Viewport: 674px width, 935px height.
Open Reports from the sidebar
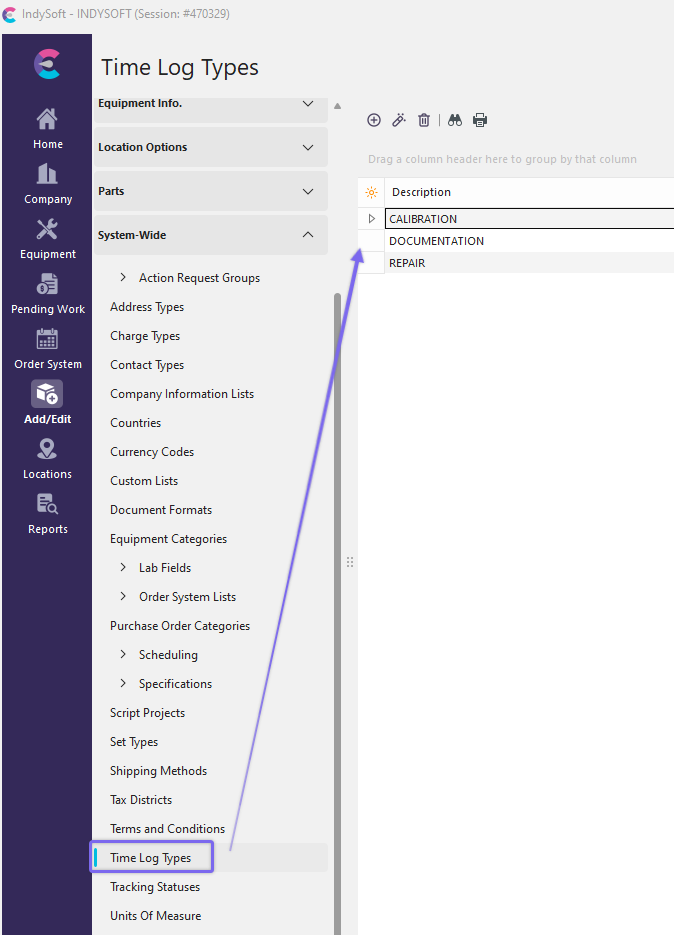pos(47,514)
